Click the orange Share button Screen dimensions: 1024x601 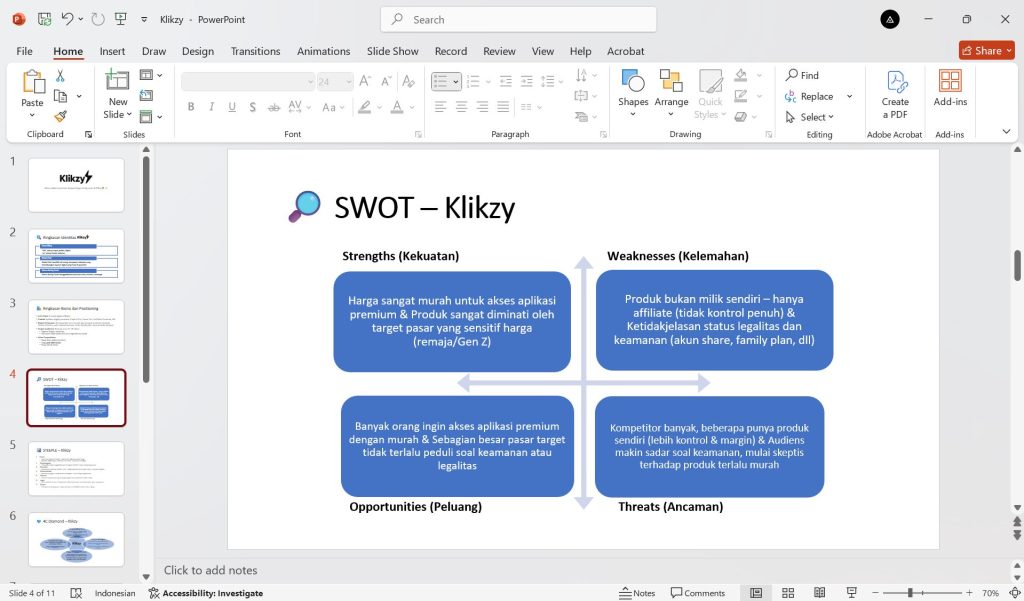(986, 49)
